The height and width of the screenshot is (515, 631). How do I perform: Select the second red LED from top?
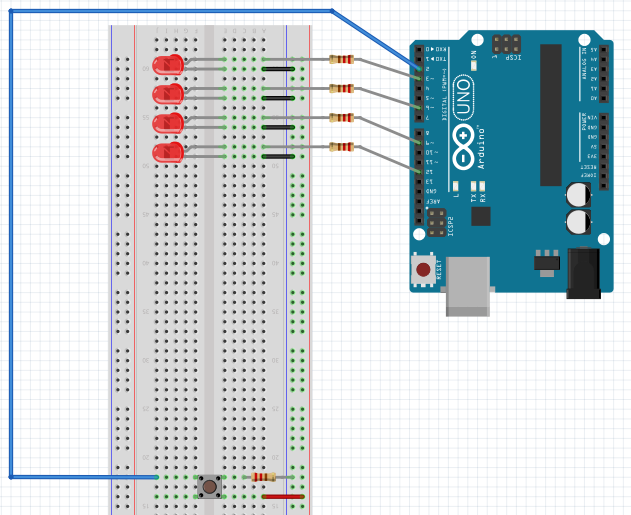[x=168, y=93]
